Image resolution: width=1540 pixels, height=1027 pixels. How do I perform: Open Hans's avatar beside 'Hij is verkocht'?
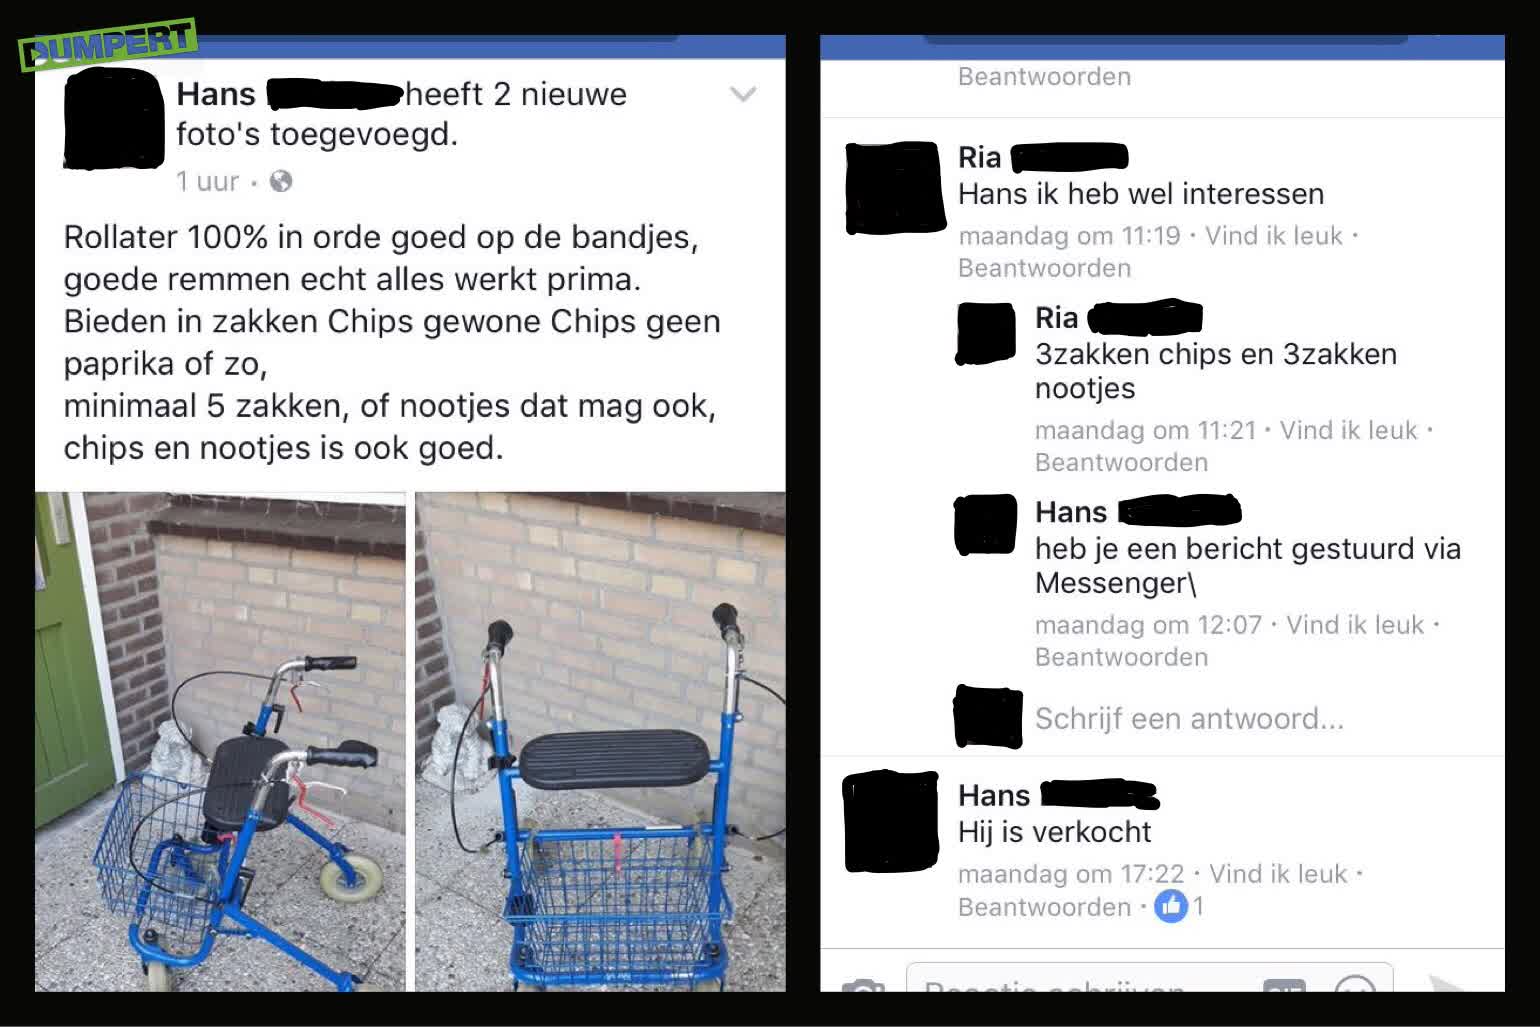891,821
